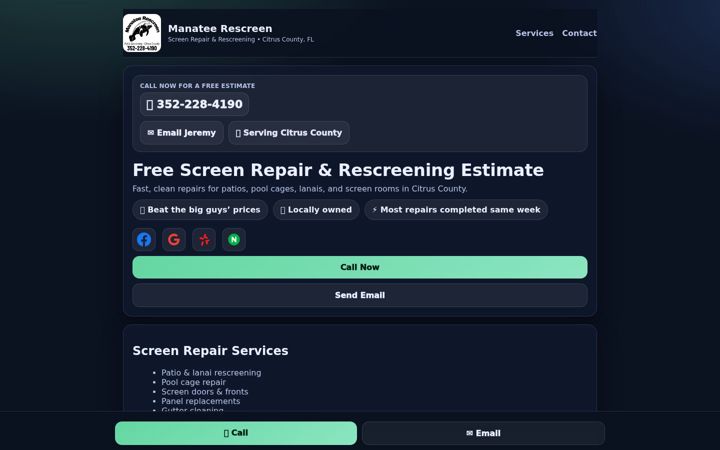Click the Manatee Rescreen site title
The height and width of the screenshot is (450, 720).
point(220,28)
